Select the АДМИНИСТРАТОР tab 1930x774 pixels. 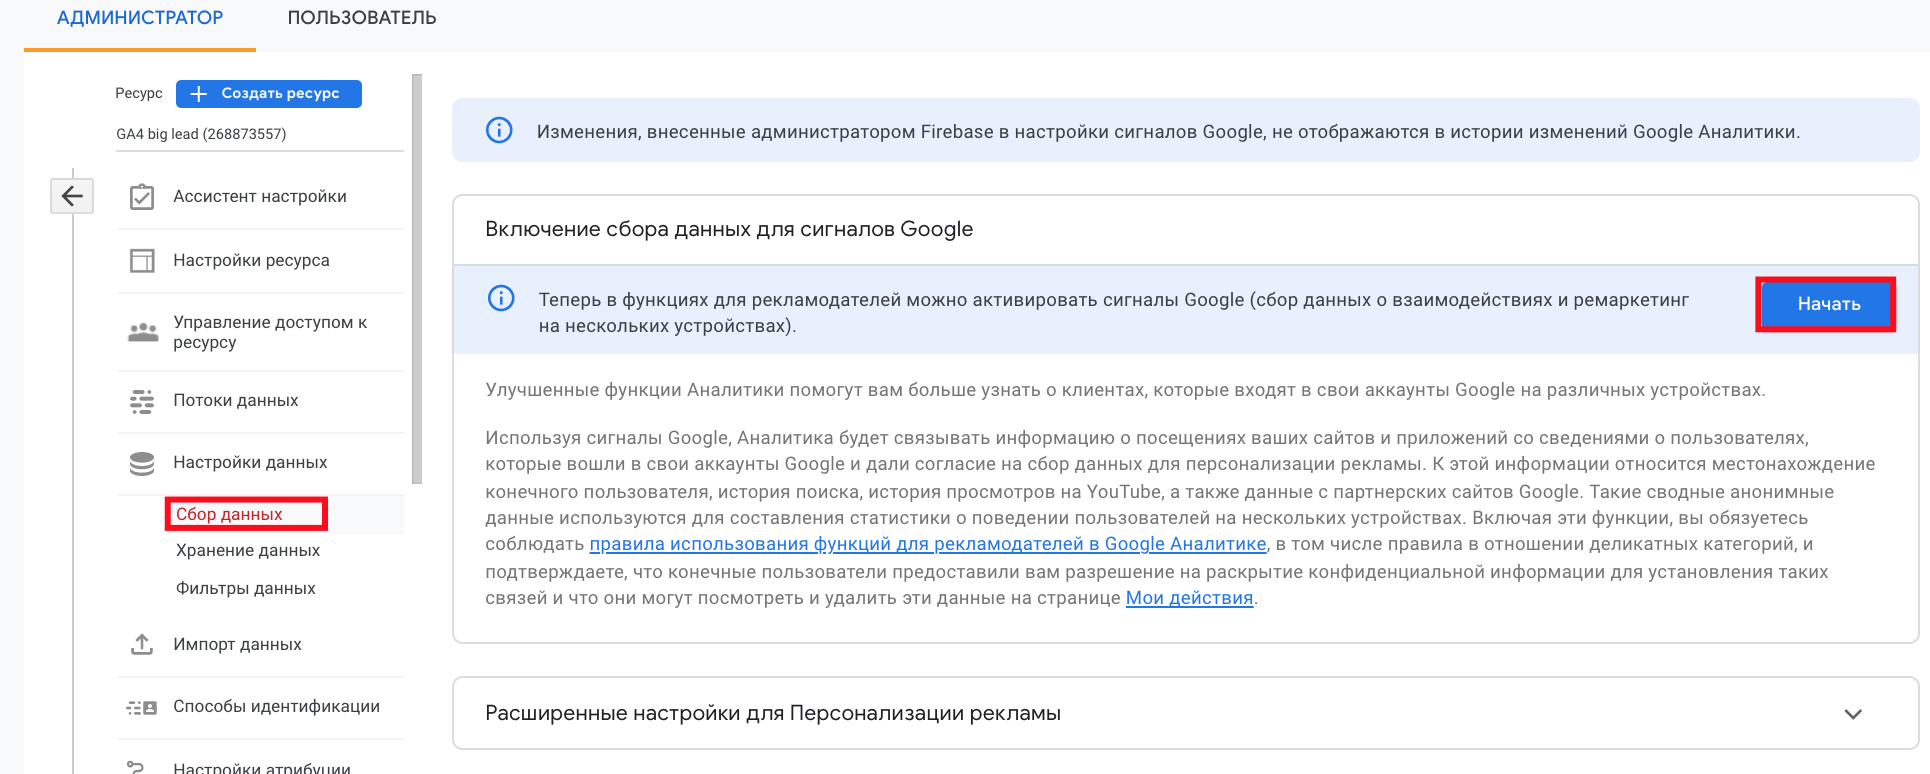(140, 18)
